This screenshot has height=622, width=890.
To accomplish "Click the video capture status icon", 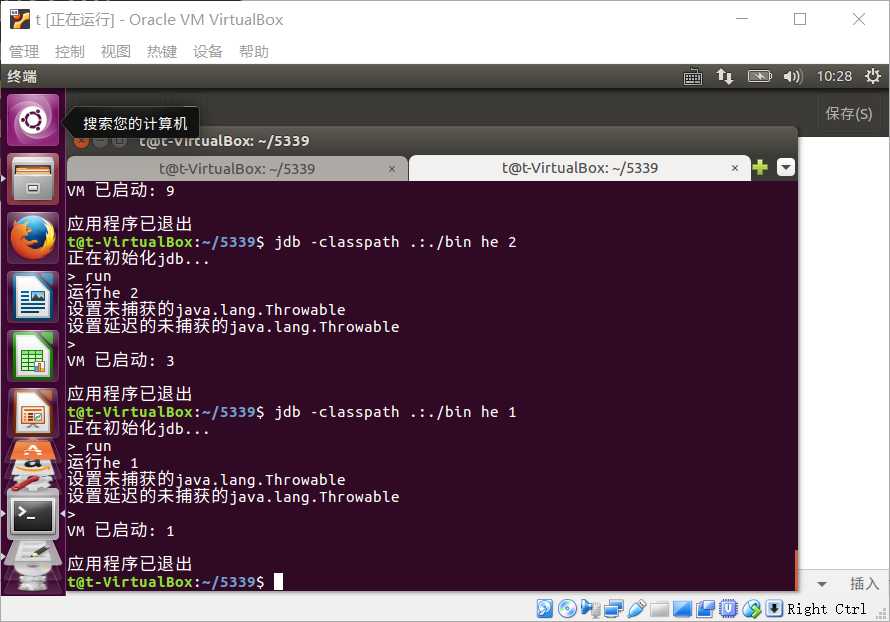I will [x=706, y=608].
